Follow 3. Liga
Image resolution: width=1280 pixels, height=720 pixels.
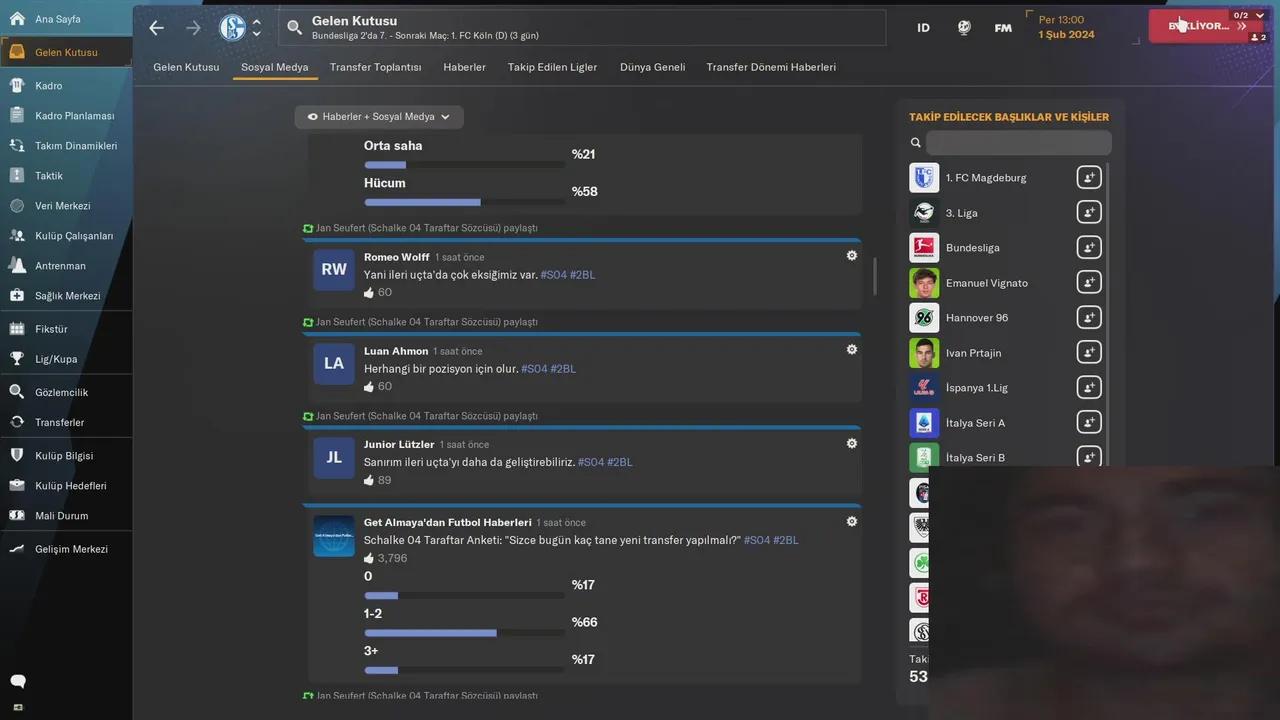1089,212
